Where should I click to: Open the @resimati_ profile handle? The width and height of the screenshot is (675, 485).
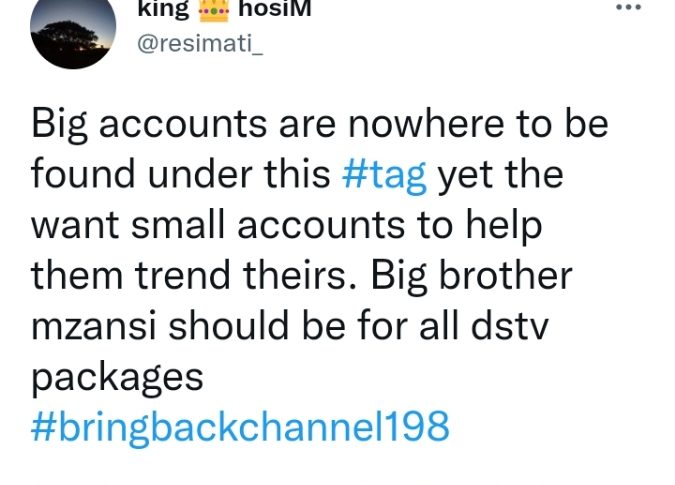(x=200, y=44)
